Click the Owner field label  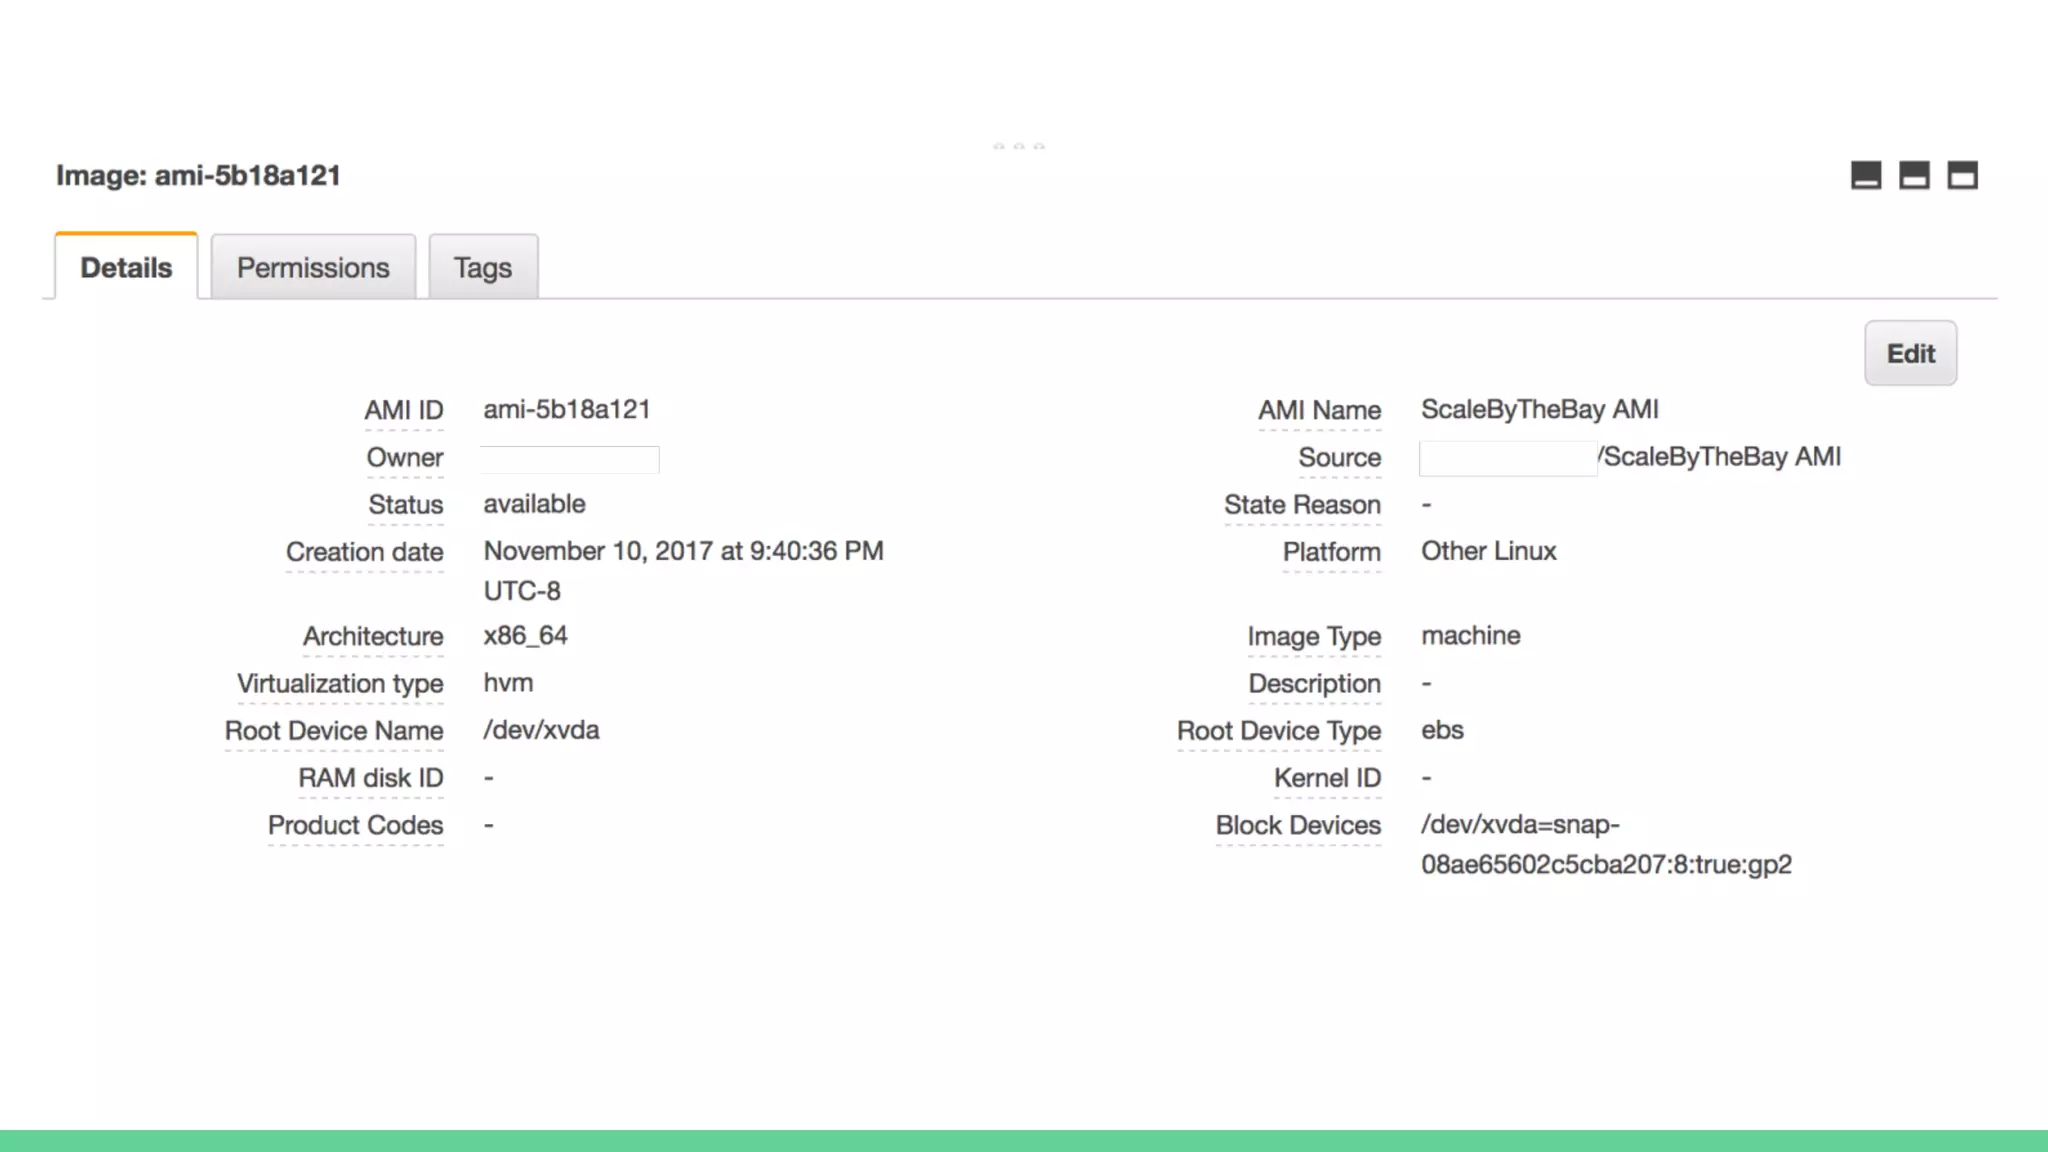tap(404, 458)
